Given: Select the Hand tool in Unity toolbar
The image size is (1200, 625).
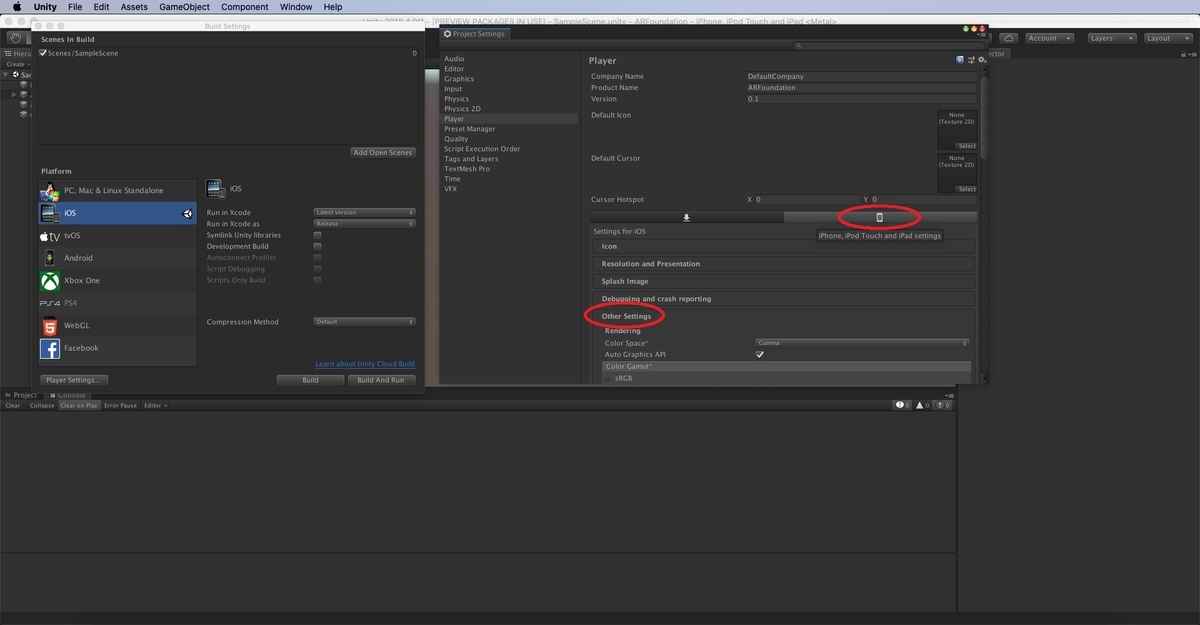Looking at the screenshot, I should click(x=17, y=38).
